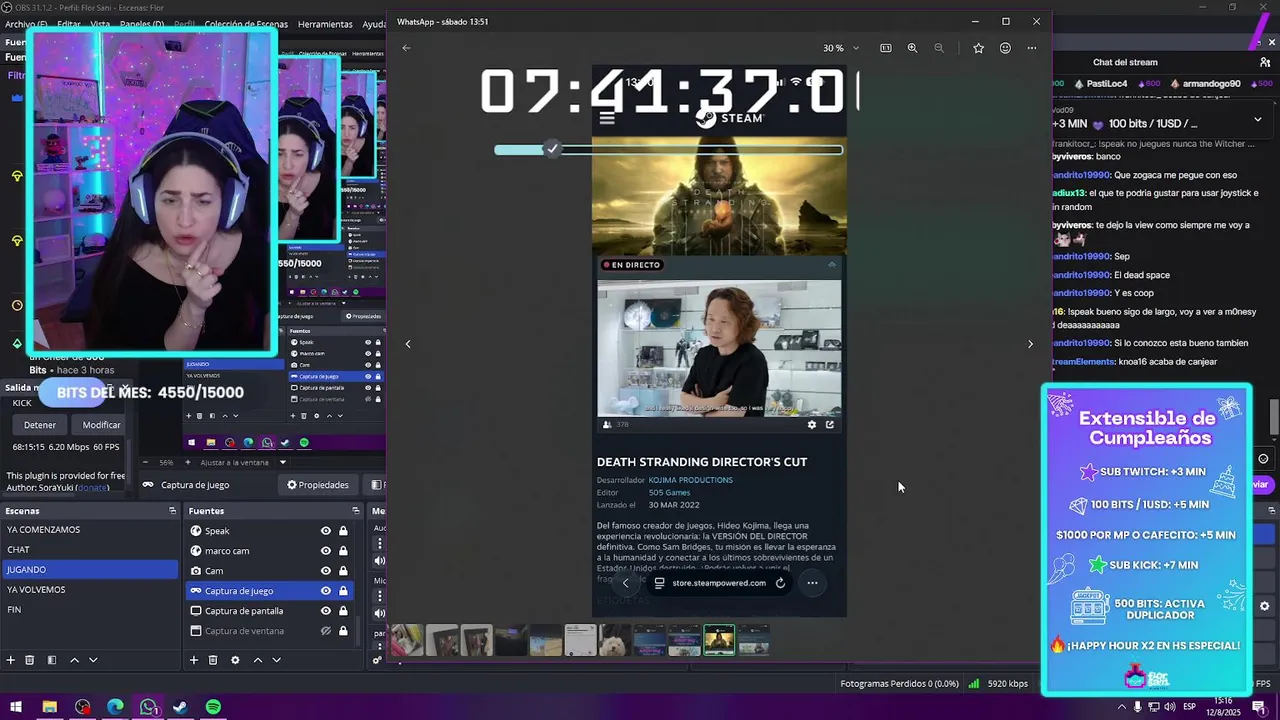Remove the selected scene with trash icon
1280x720 pixels.
tap(30, 660)
